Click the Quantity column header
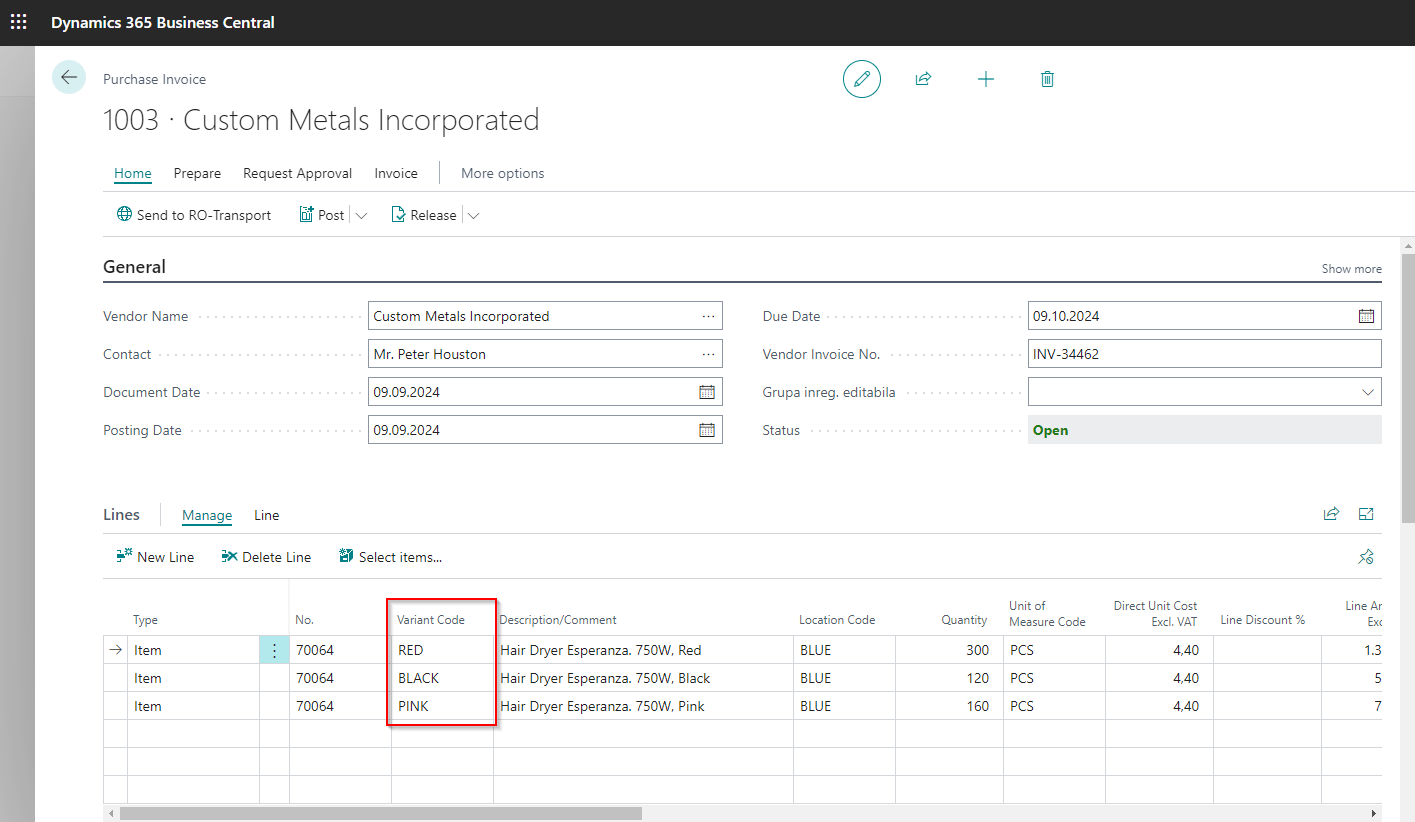 (964, 620)
